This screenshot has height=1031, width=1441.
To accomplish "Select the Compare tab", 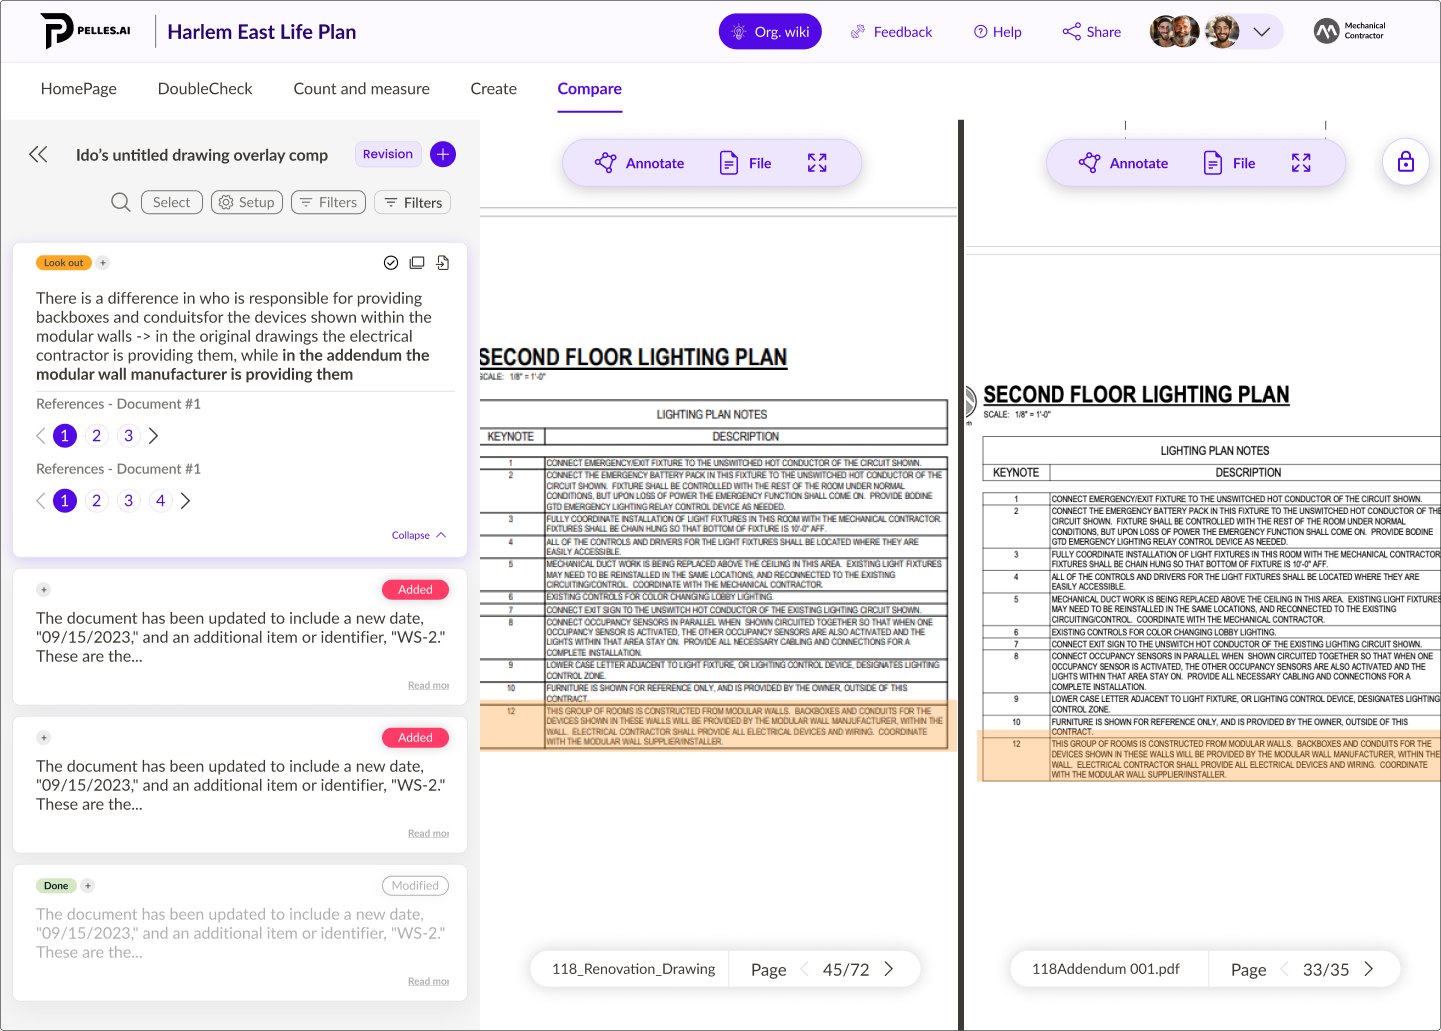I will (x=589, y=88).
